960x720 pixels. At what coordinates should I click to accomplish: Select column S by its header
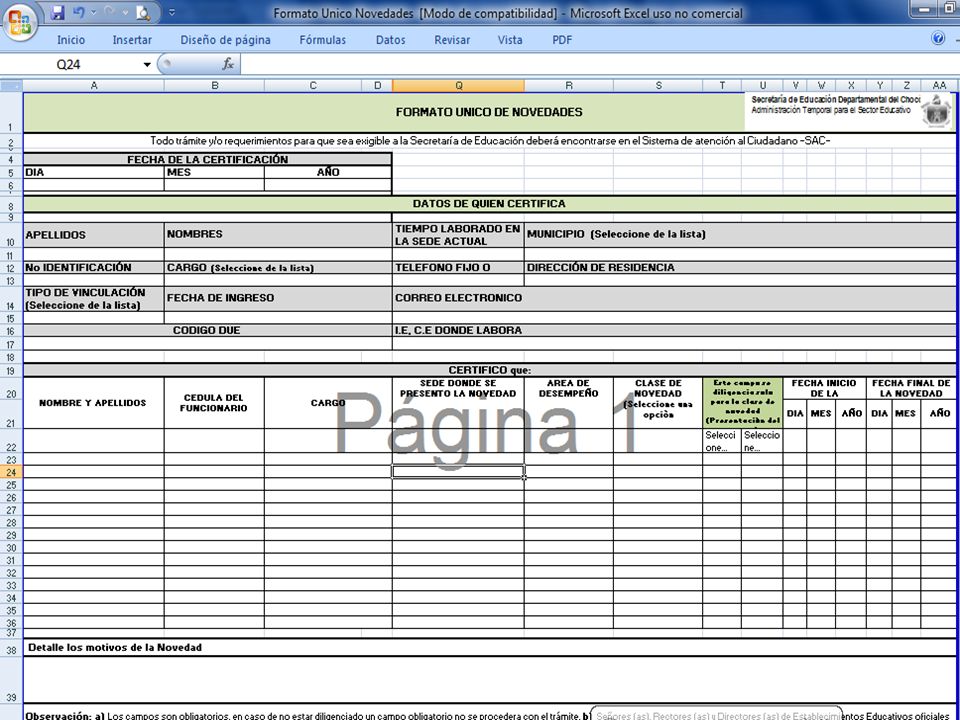[658, 86]
